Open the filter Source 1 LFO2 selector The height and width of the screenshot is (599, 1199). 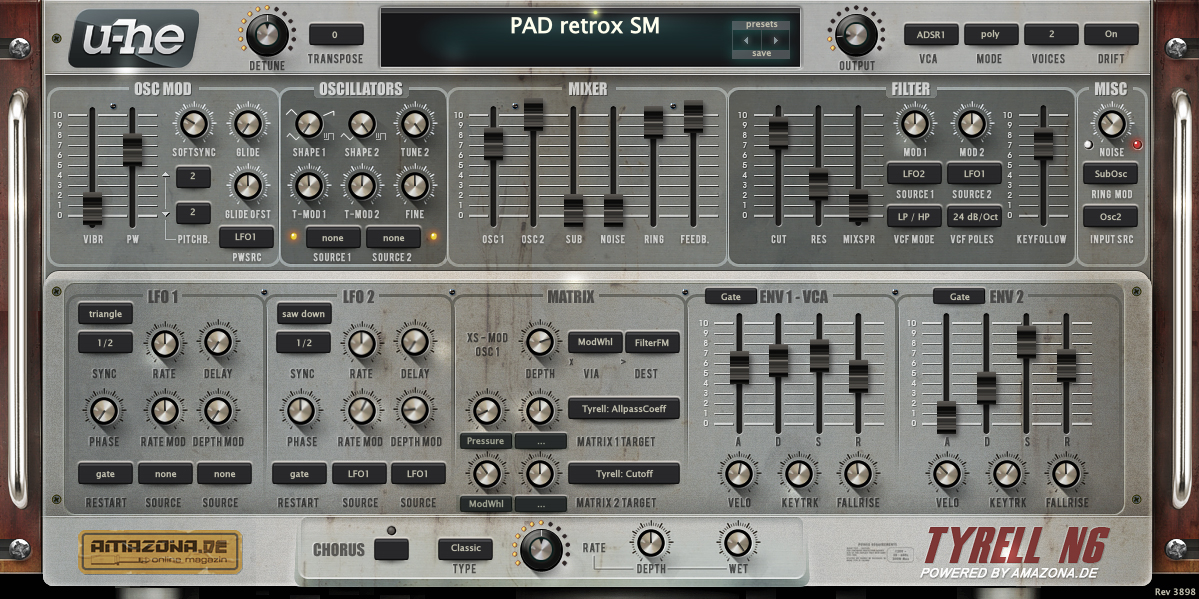pyautogui.click(x=915, y=174)
